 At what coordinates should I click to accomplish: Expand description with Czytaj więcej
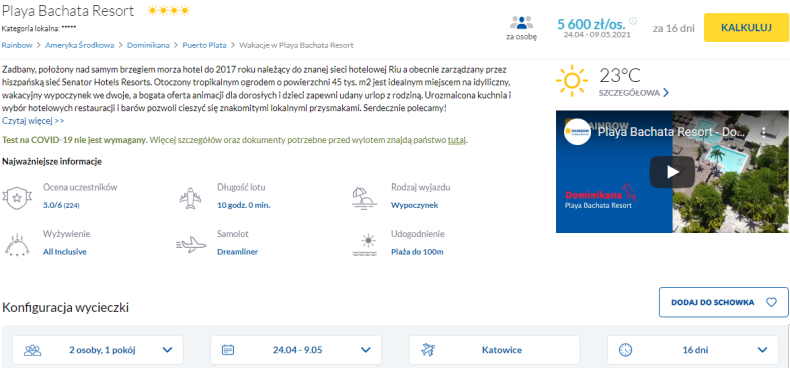33,121
